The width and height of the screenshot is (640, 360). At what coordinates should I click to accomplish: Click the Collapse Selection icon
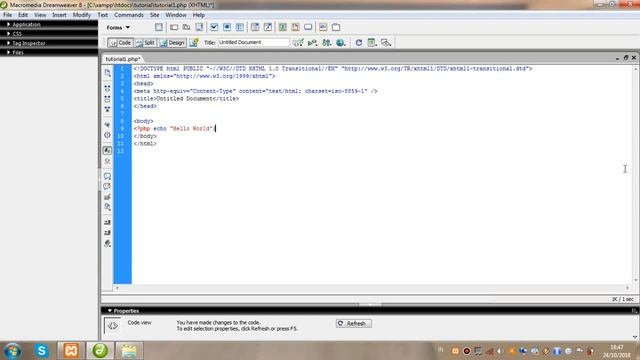[107, 99]
